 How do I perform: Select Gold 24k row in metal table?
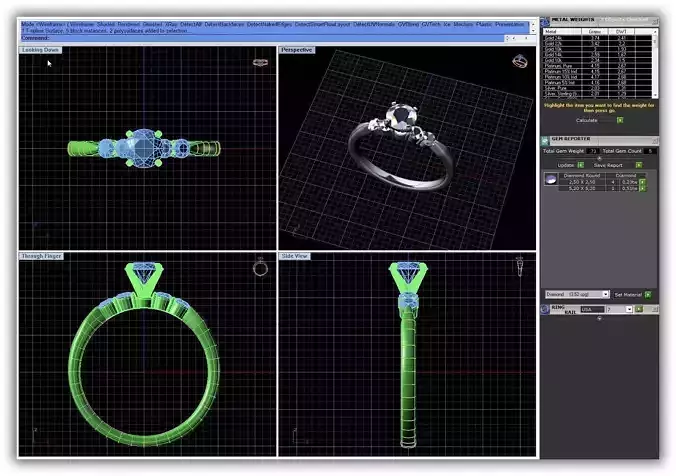[598, 38]
